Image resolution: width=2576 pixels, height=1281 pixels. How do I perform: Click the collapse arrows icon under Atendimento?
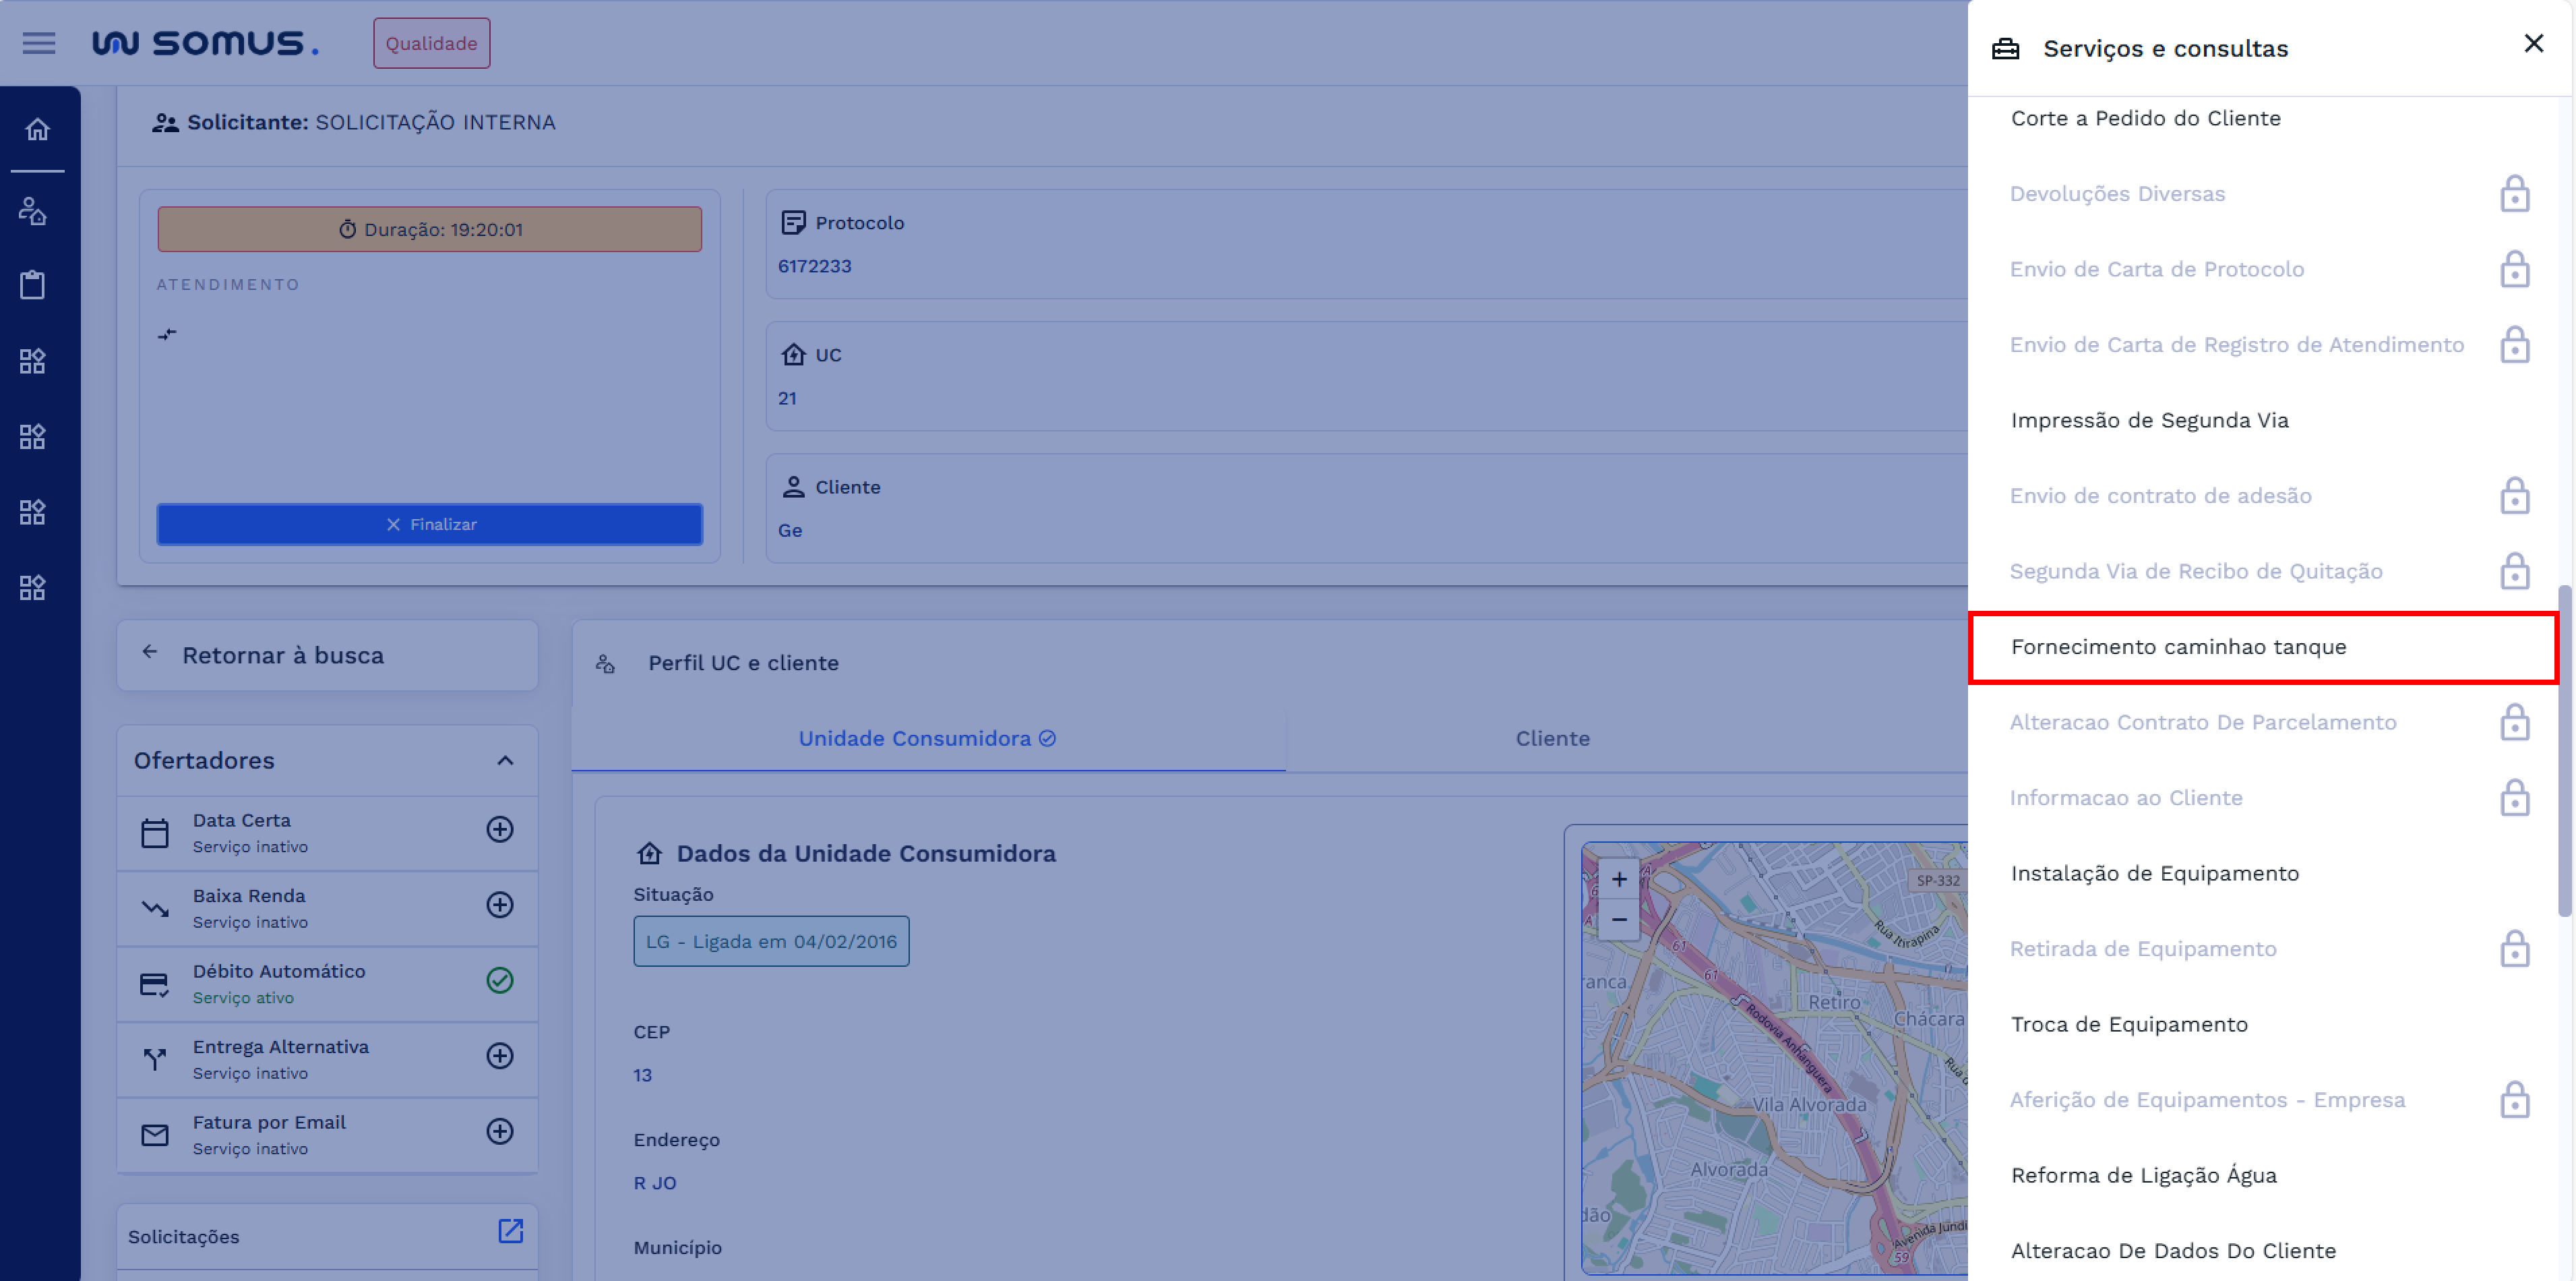click(167, 334)
